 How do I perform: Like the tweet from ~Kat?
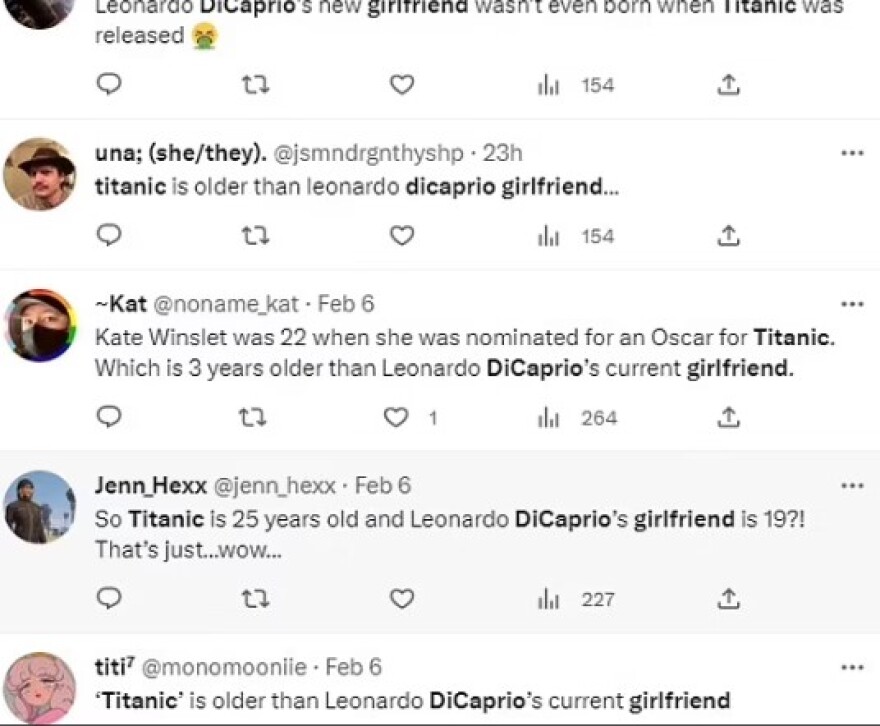[397, 417]
